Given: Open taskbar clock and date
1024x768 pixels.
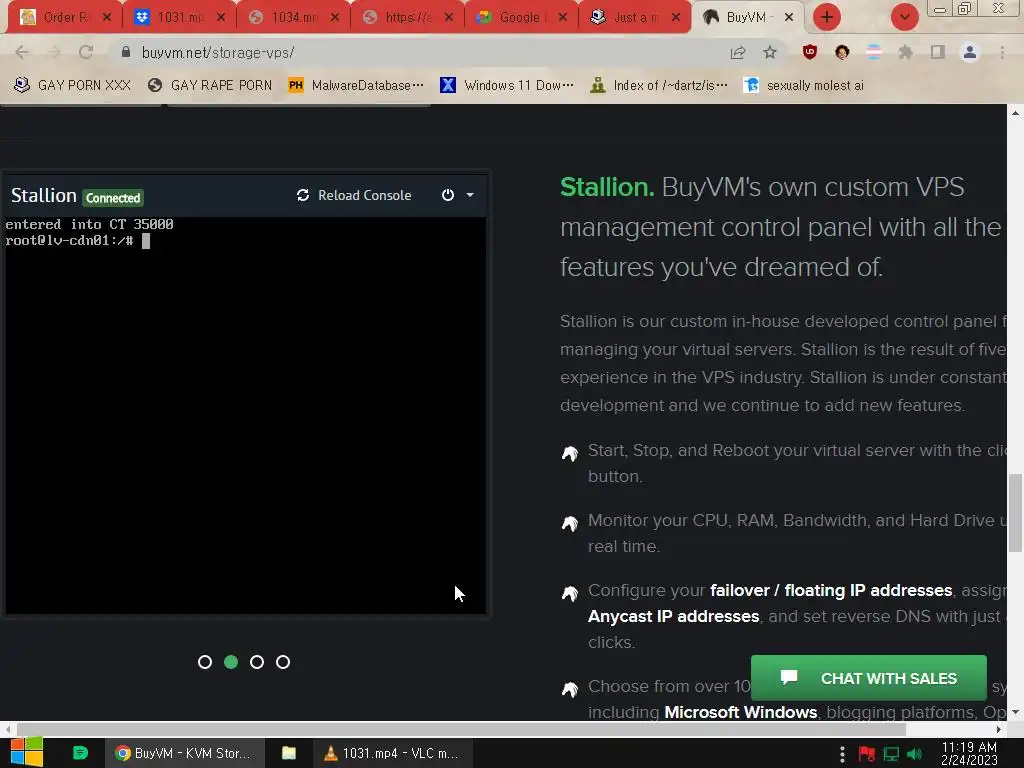Looking at the screenshot, I should click(x=969, y=754).
